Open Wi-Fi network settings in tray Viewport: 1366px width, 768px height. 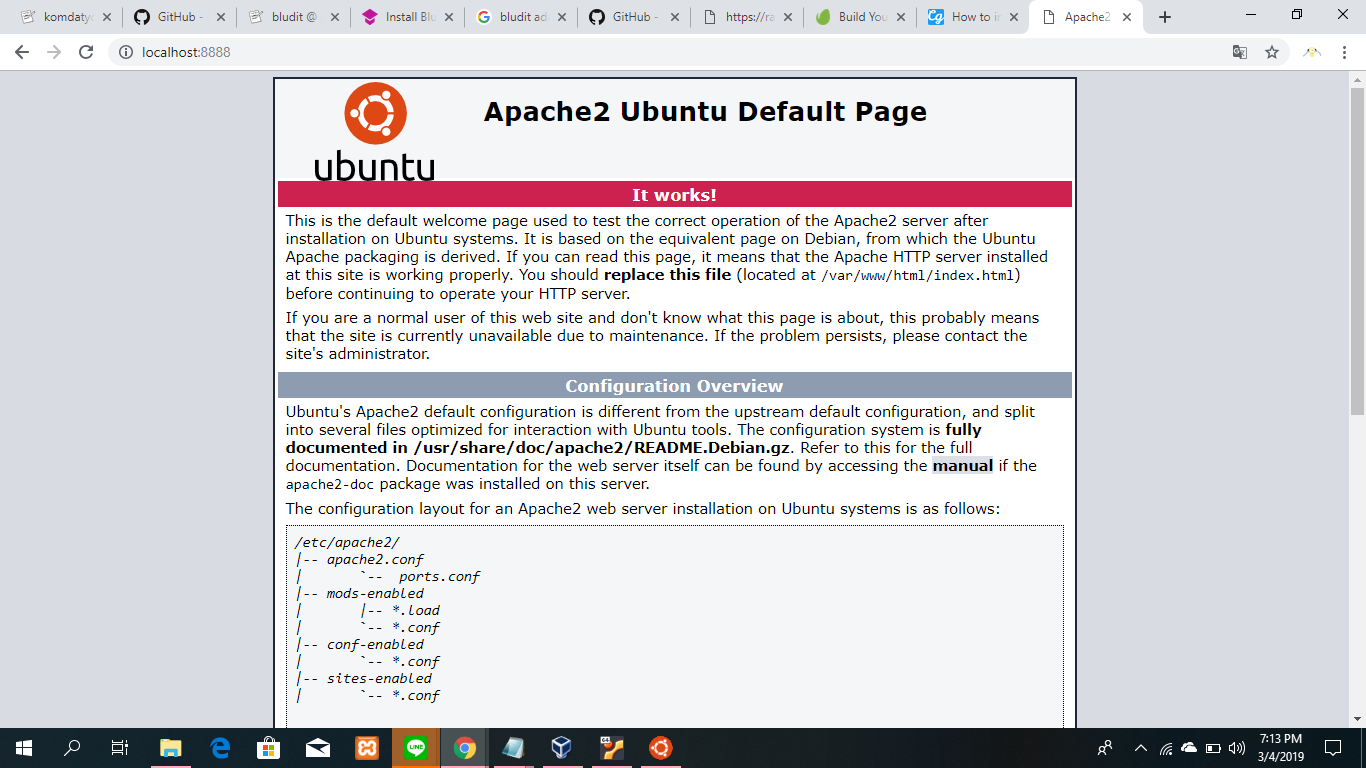click(1166, 748)
